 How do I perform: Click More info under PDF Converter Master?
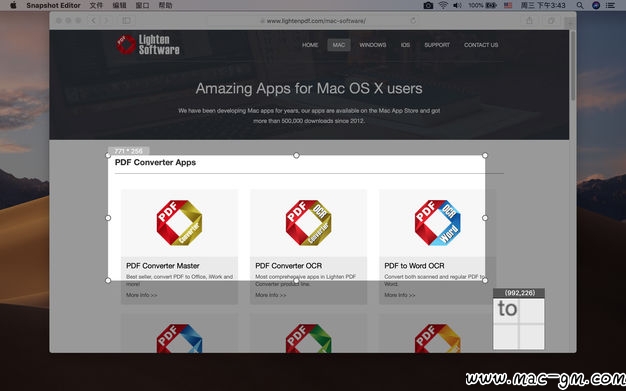141,295
